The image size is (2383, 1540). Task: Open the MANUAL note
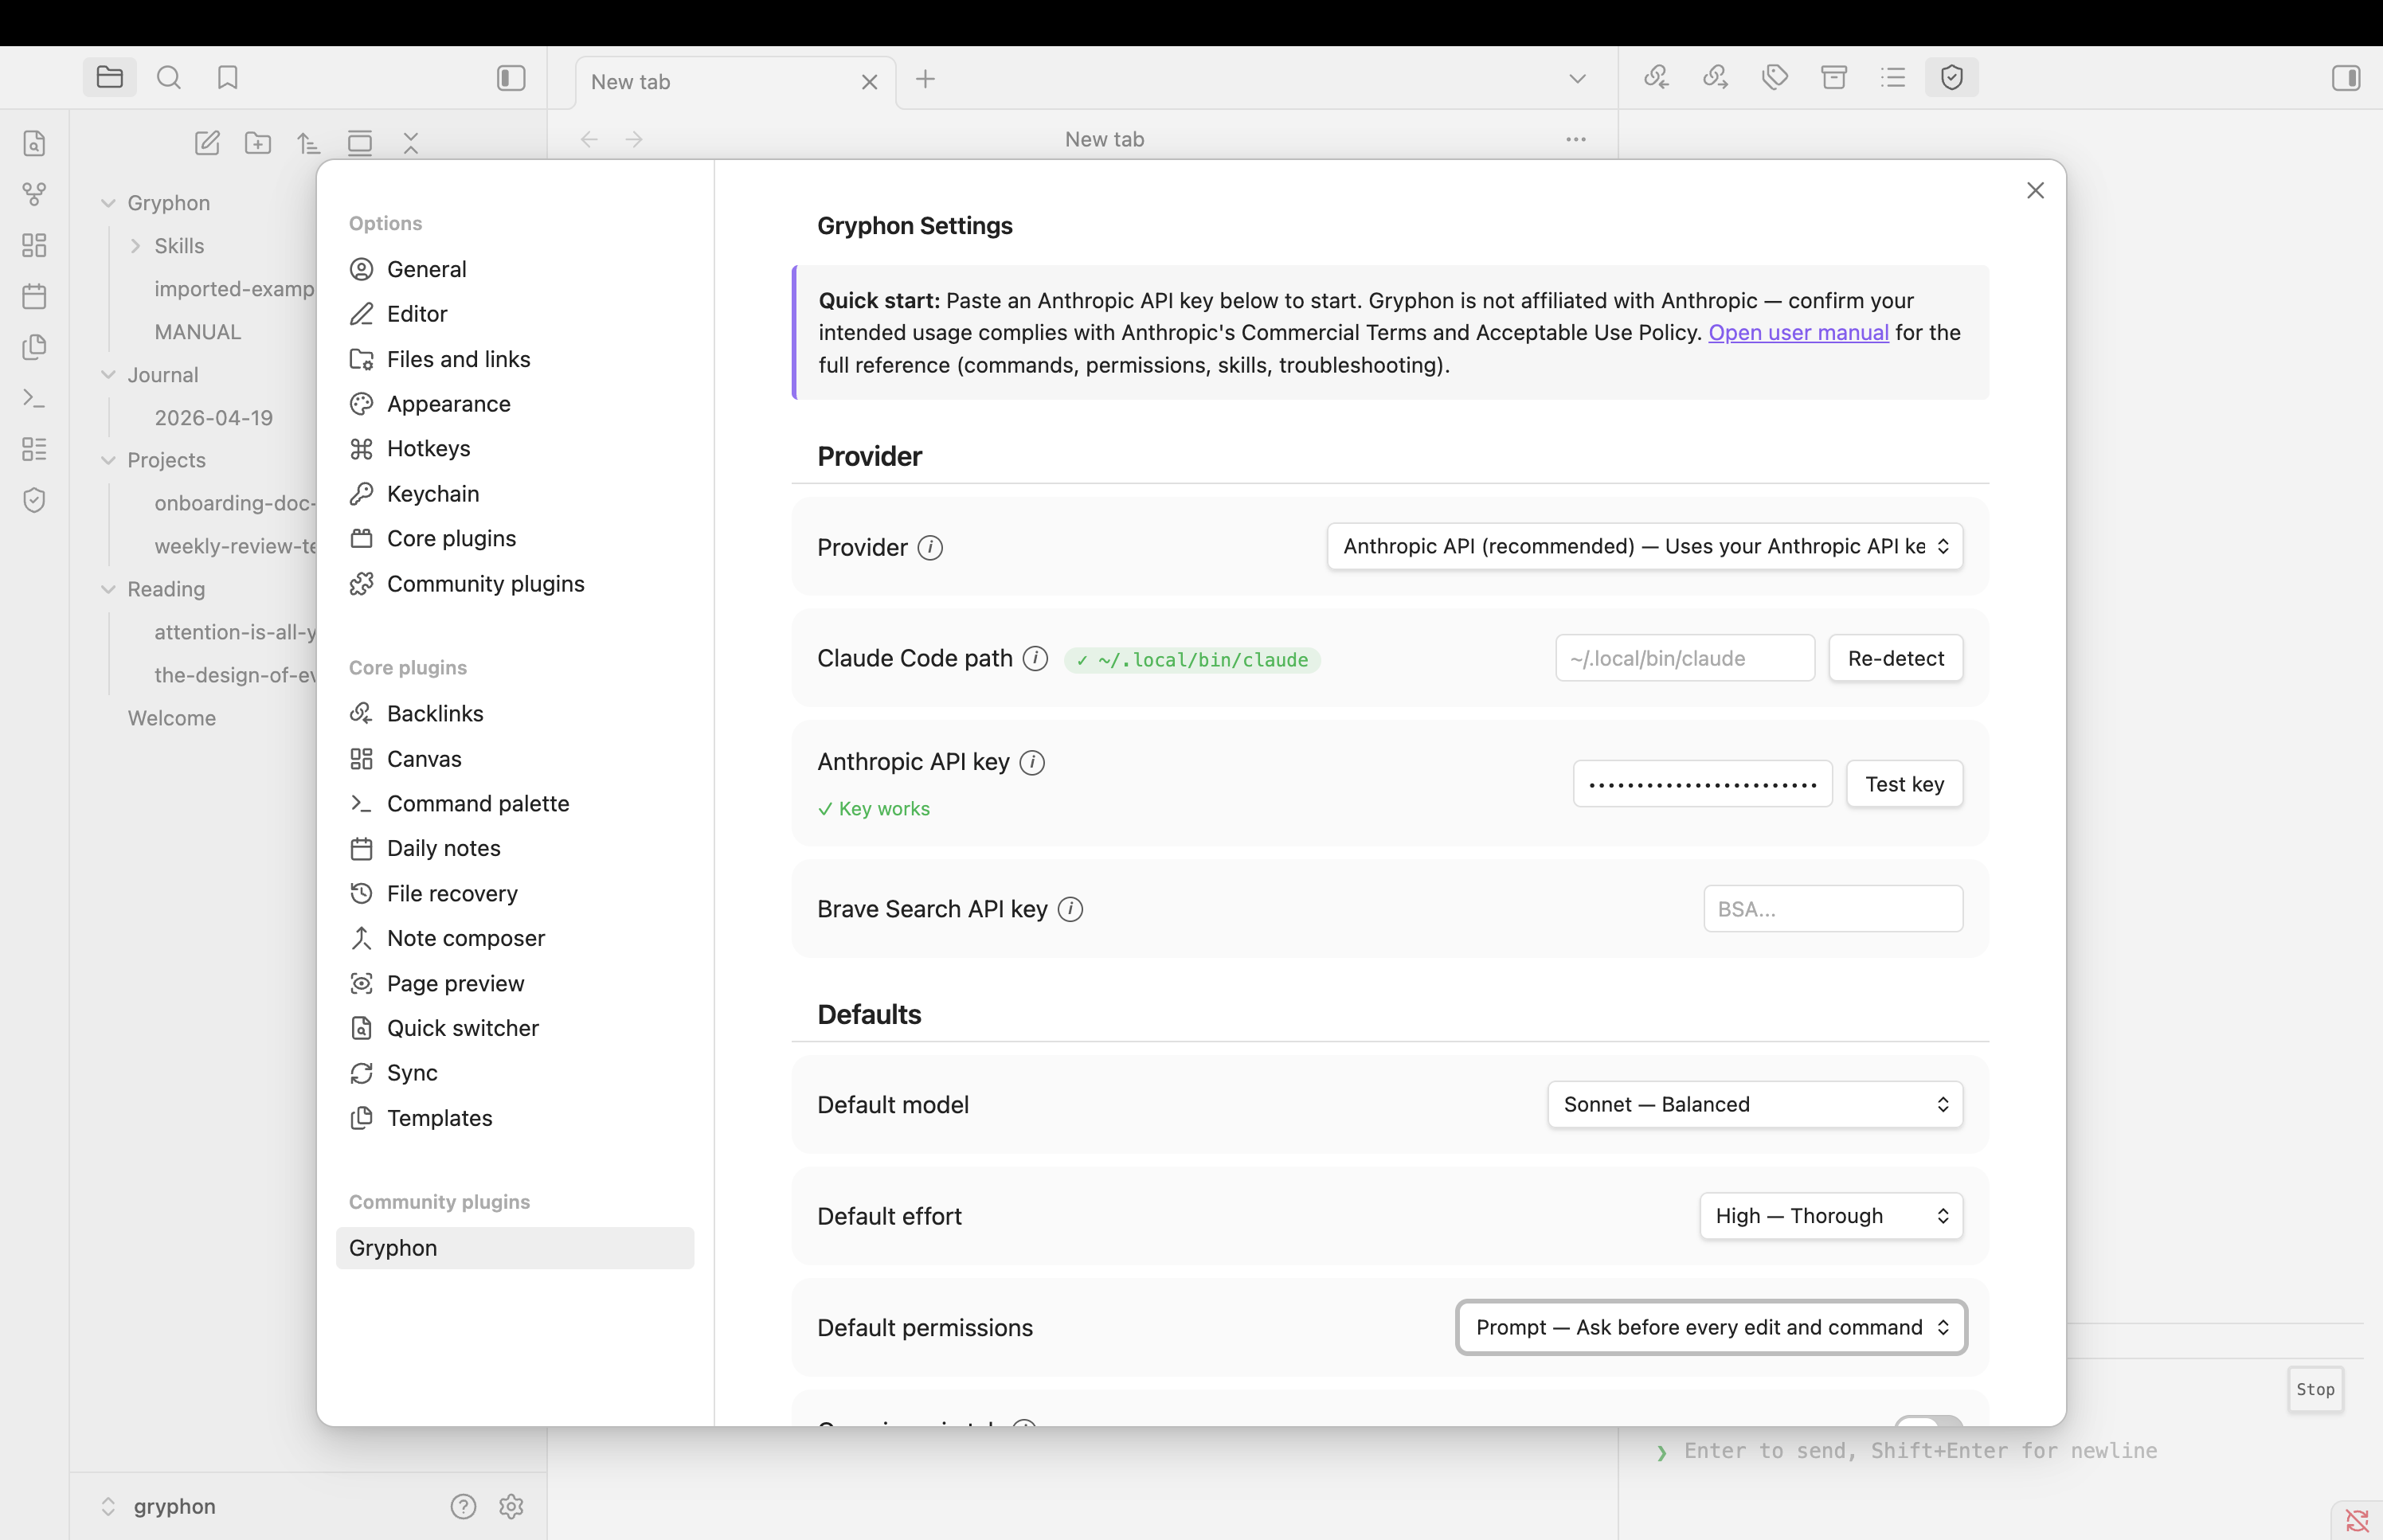[x=197, y=332]
